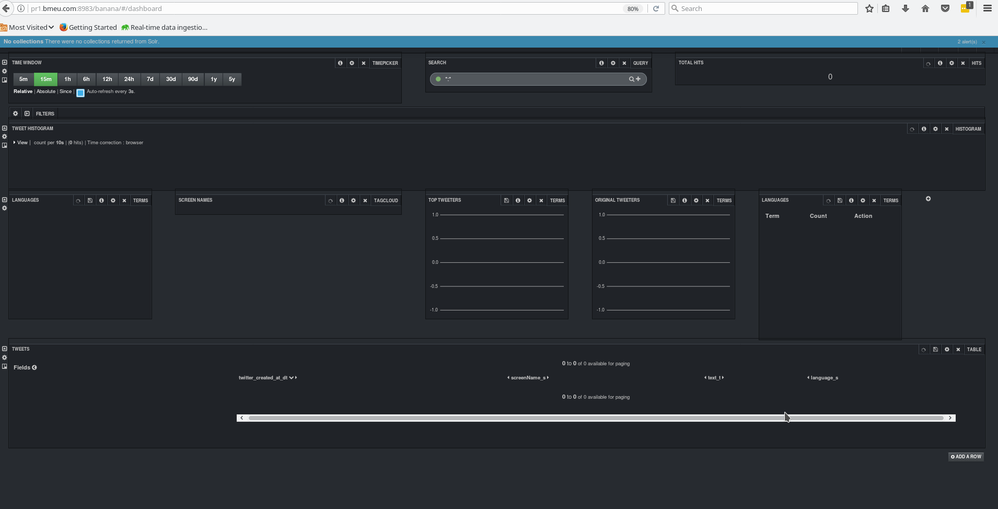The width and height of the screenshot is (998, 509).
Task: Expand the histogram View options
Action: [x=21, y=143]
